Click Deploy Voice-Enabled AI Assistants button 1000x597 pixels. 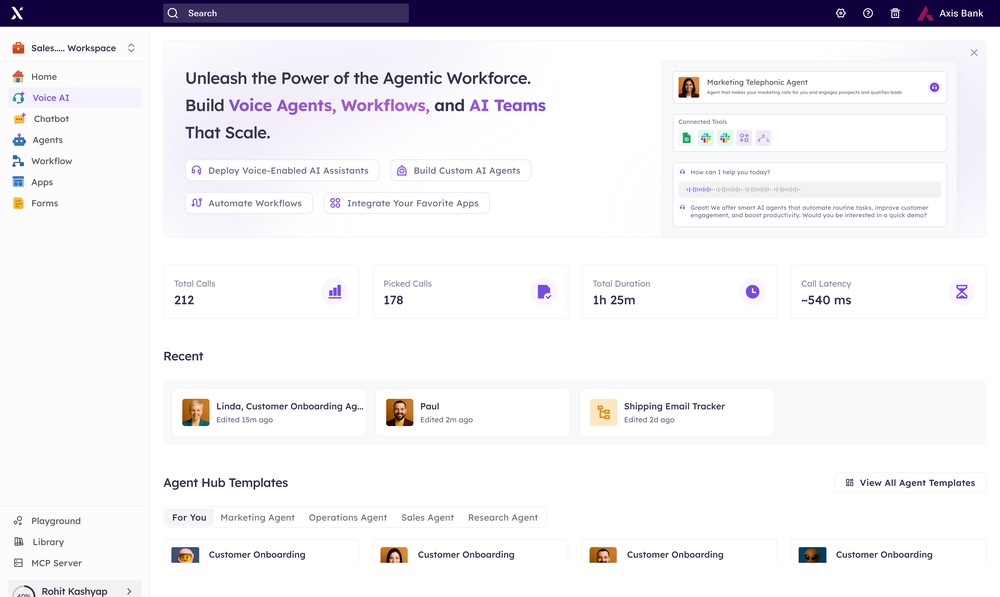tap(283, 170)
